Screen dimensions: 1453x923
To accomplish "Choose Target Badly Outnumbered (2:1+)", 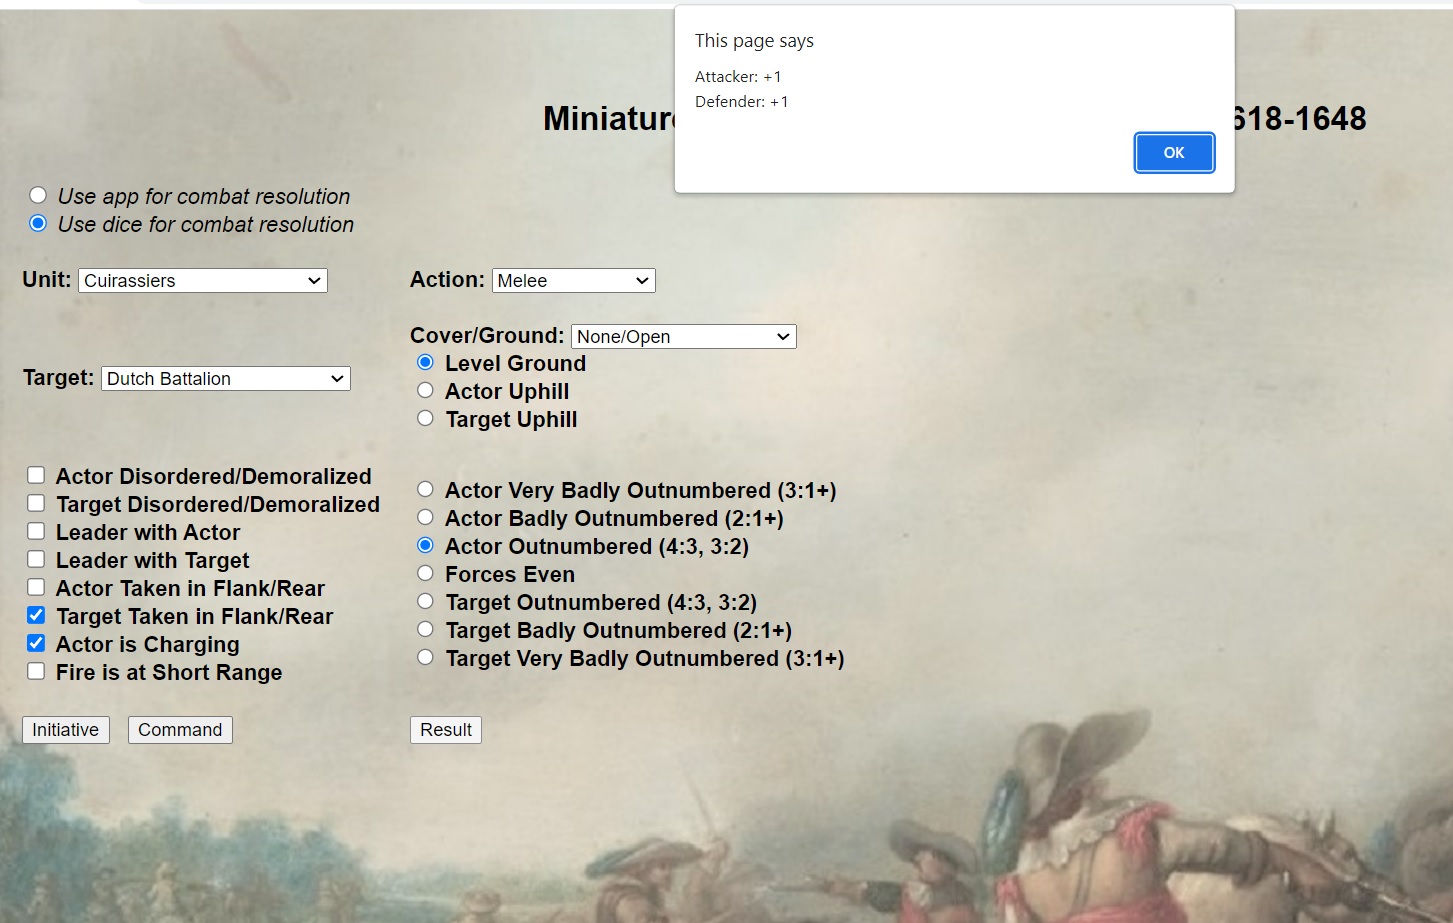I will click(x=426, y=629).
